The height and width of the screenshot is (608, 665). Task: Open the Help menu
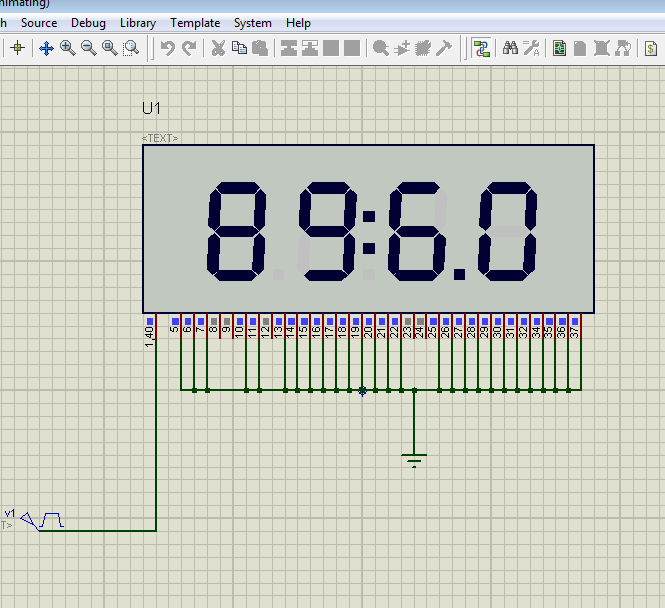tap(298, 23)
